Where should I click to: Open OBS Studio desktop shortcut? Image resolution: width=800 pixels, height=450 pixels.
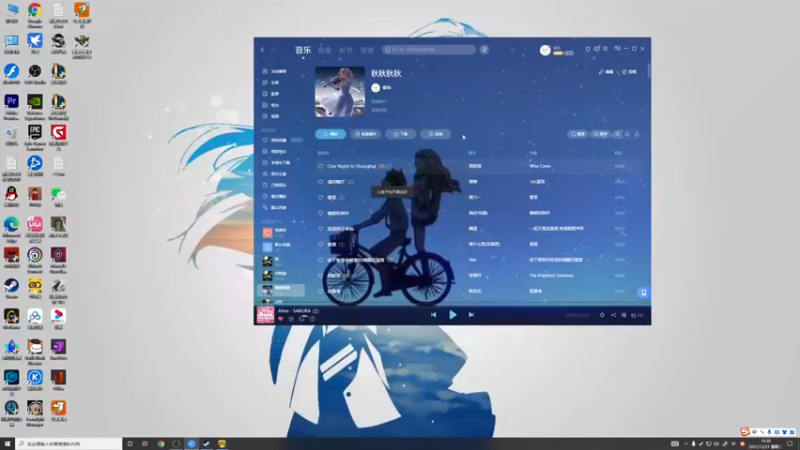35,74
